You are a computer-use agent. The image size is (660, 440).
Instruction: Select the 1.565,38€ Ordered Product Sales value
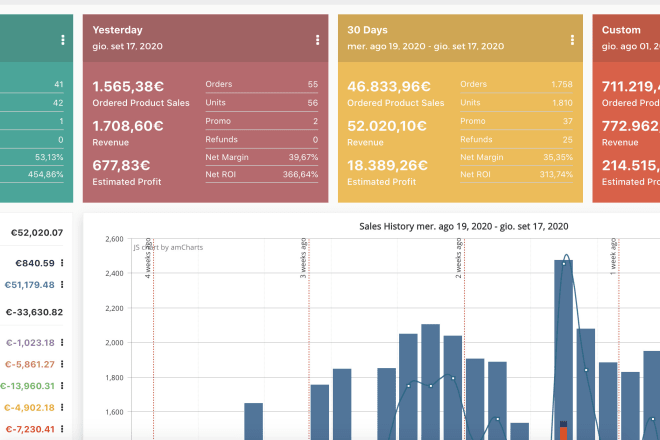tap(128, 86)
